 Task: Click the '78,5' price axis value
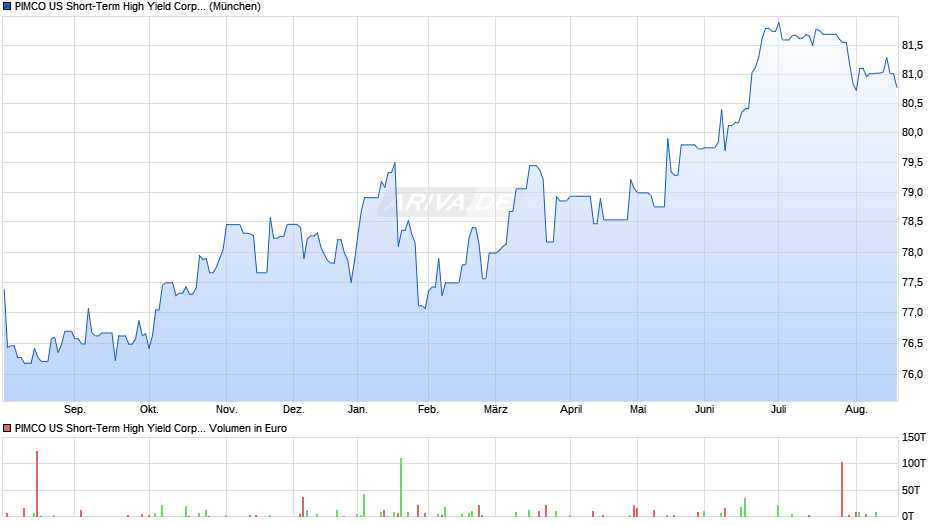click(912, 222)
